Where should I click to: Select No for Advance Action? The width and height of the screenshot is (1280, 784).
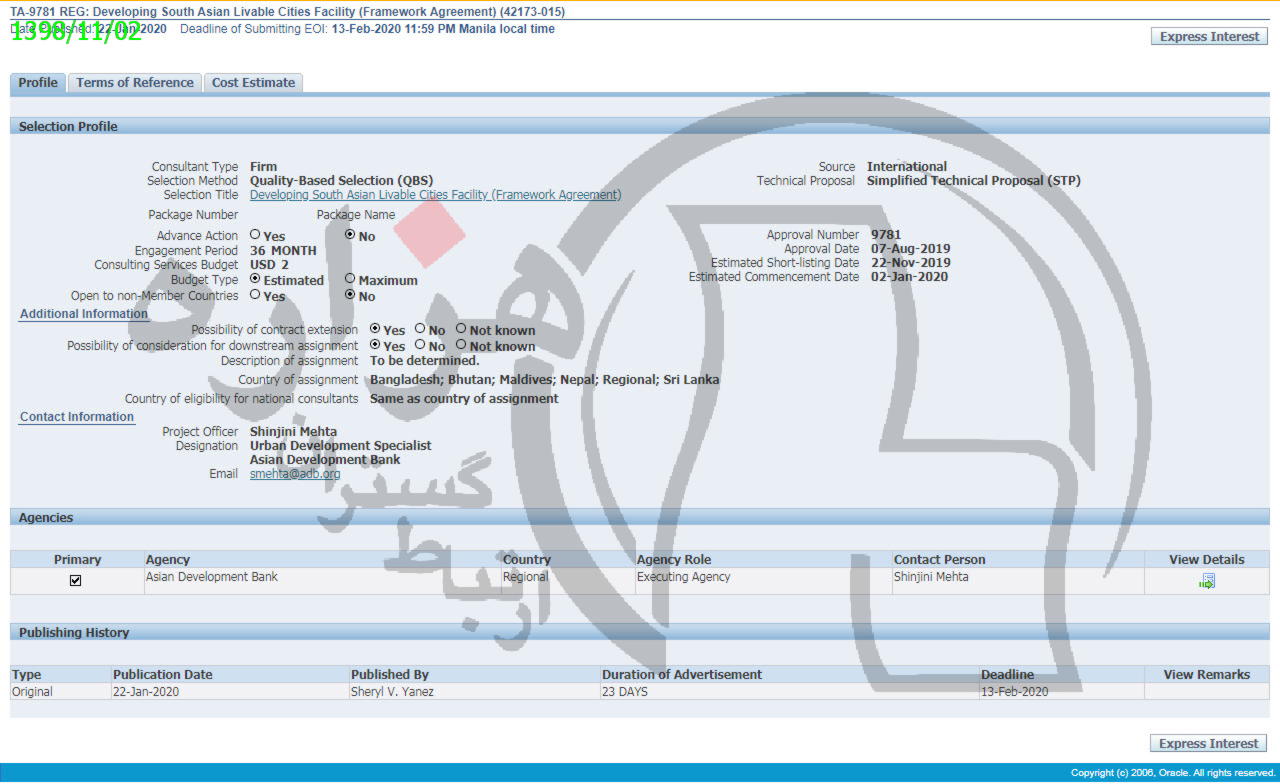tap(350, 235)
